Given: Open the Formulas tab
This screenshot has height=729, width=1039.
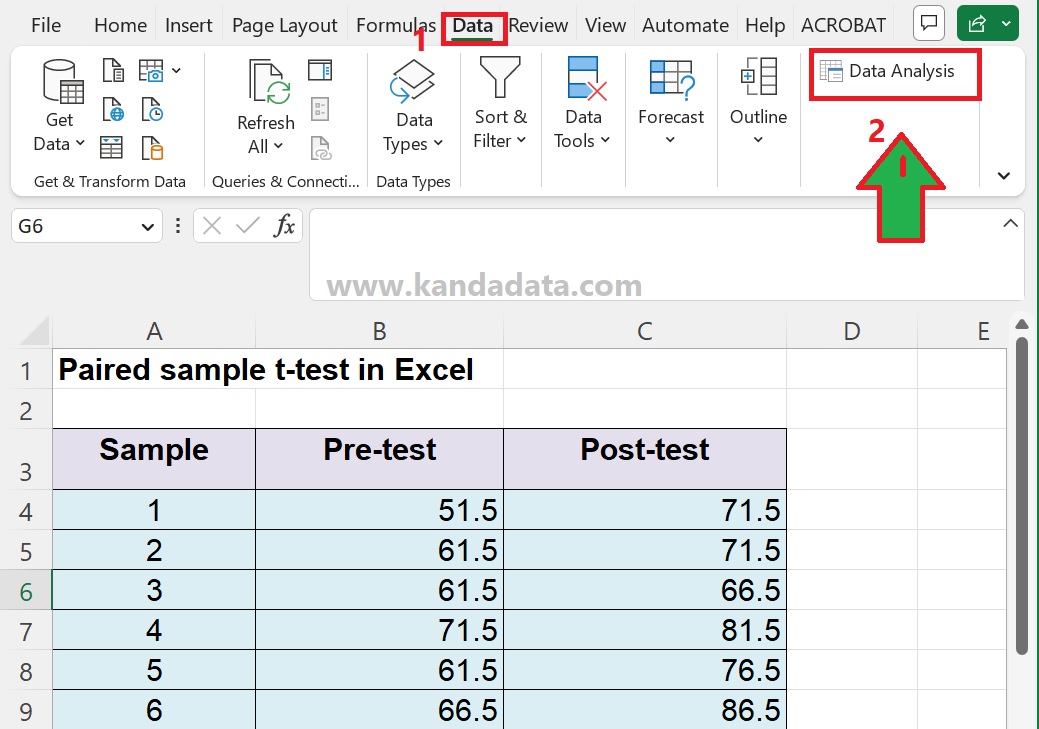Looking at the screenshot, I should pyautogui.click(x=396, y=26).
